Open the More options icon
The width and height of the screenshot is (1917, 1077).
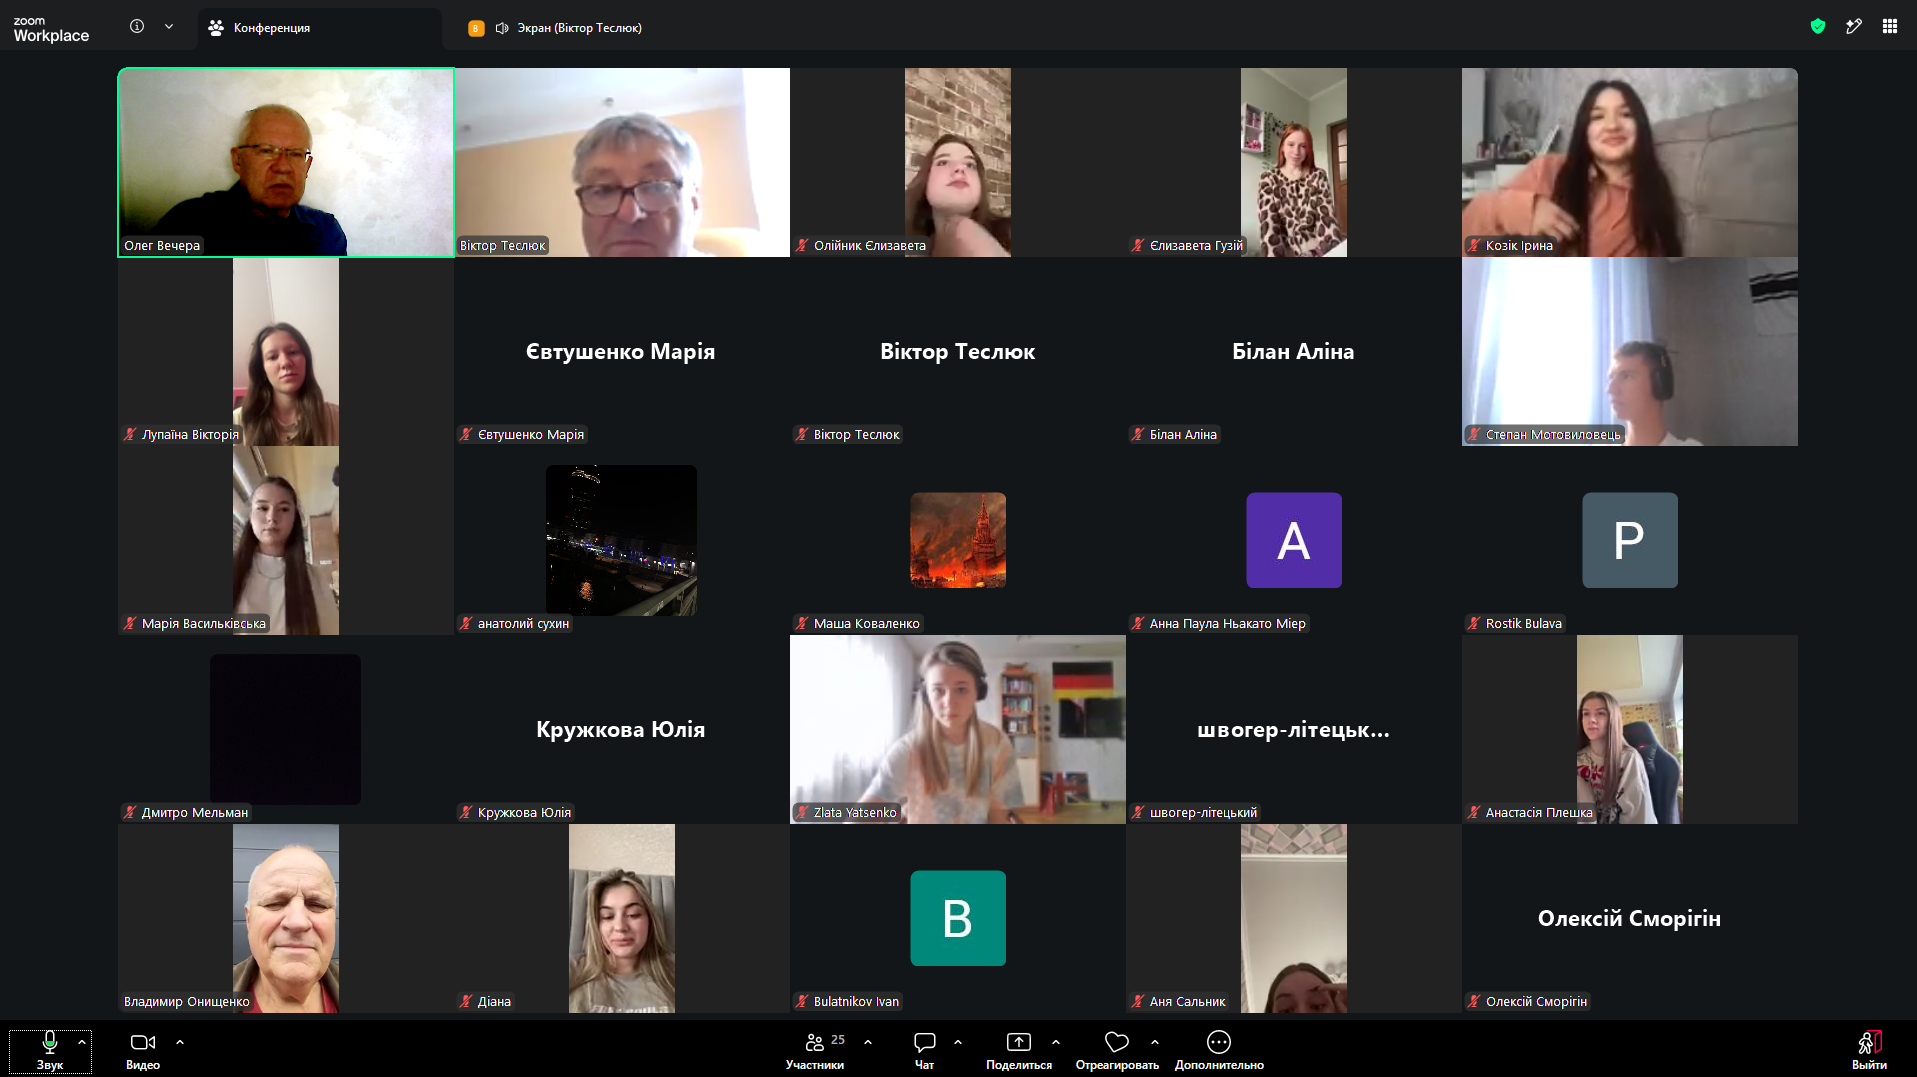[x=1218, y=1042]
